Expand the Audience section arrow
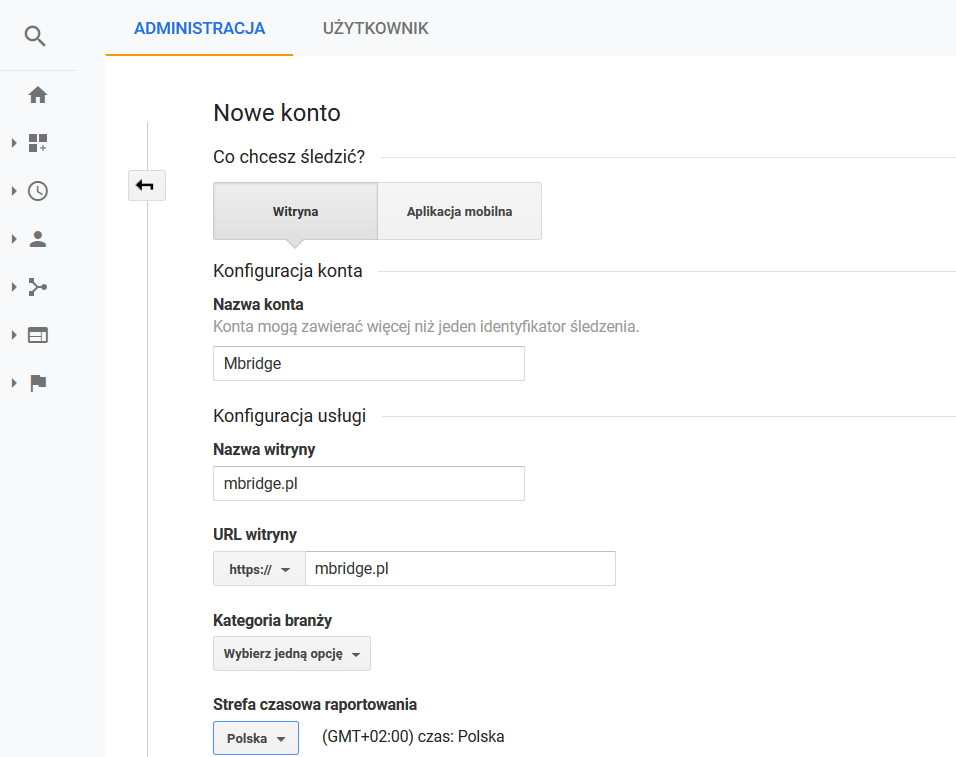956x757 pixels. point(14,239)
